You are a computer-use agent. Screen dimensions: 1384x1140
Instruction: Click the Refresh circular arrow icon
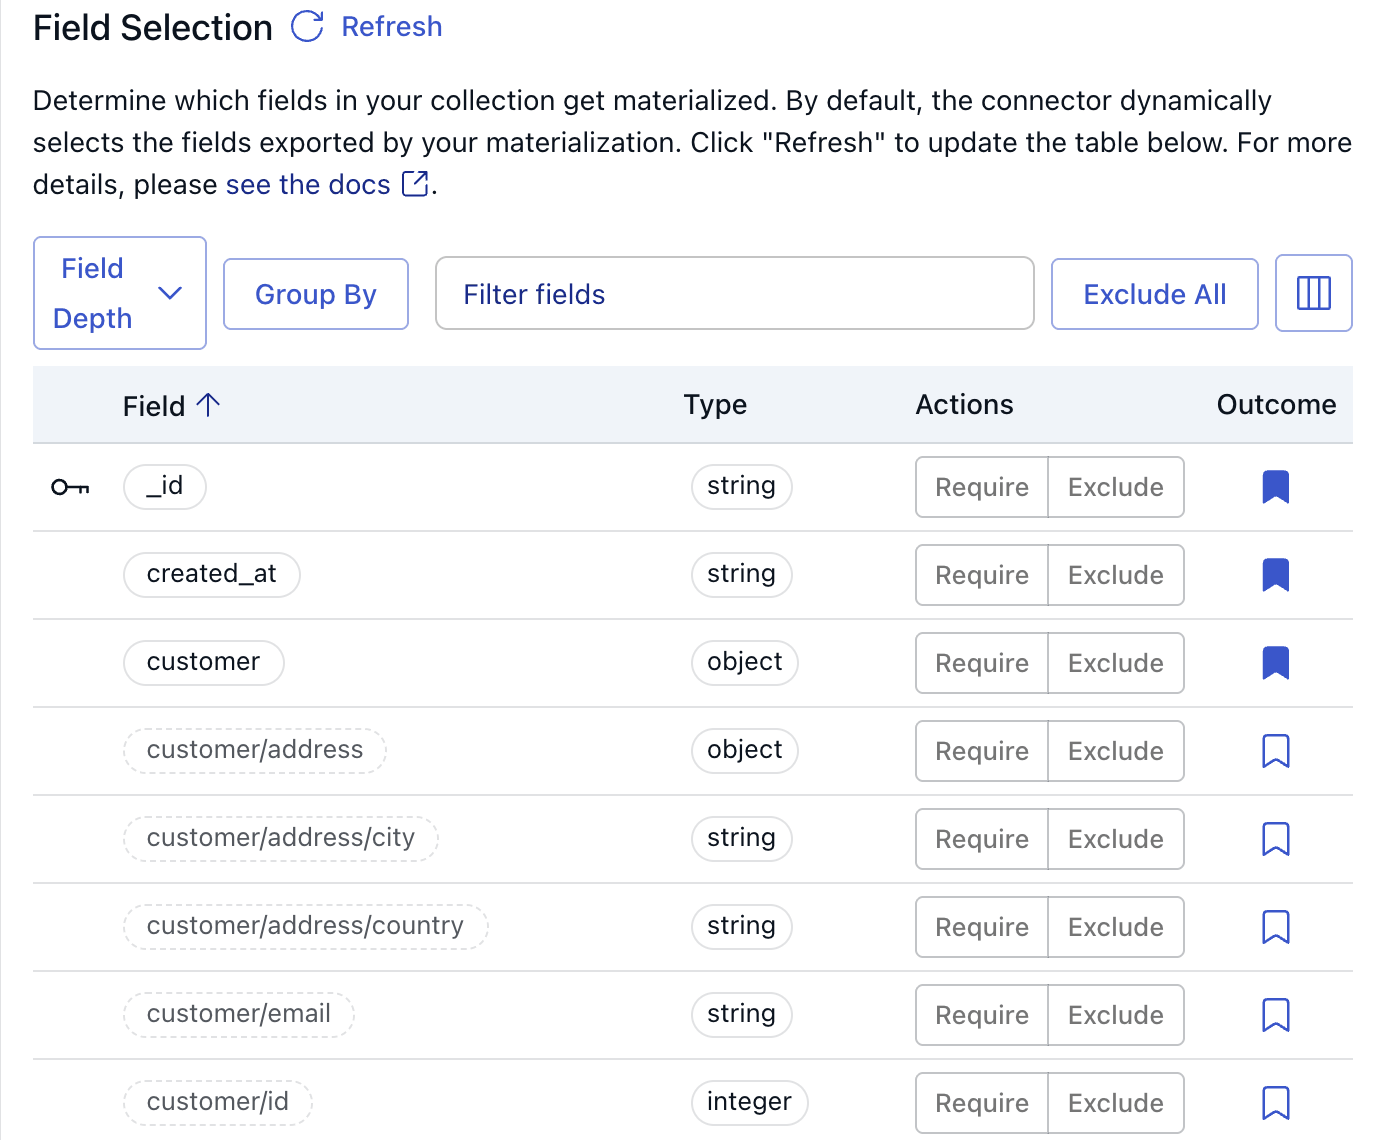307,27
